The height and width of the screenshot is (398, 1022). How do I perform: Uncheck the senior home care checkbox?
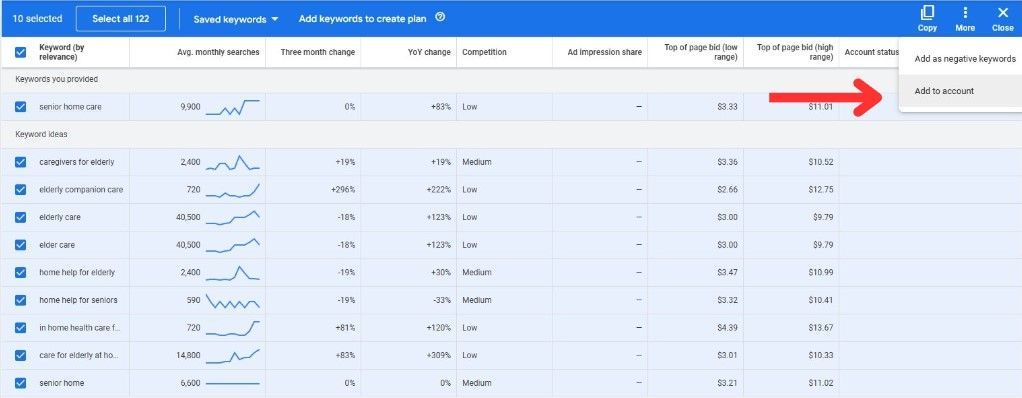[21, 107]
